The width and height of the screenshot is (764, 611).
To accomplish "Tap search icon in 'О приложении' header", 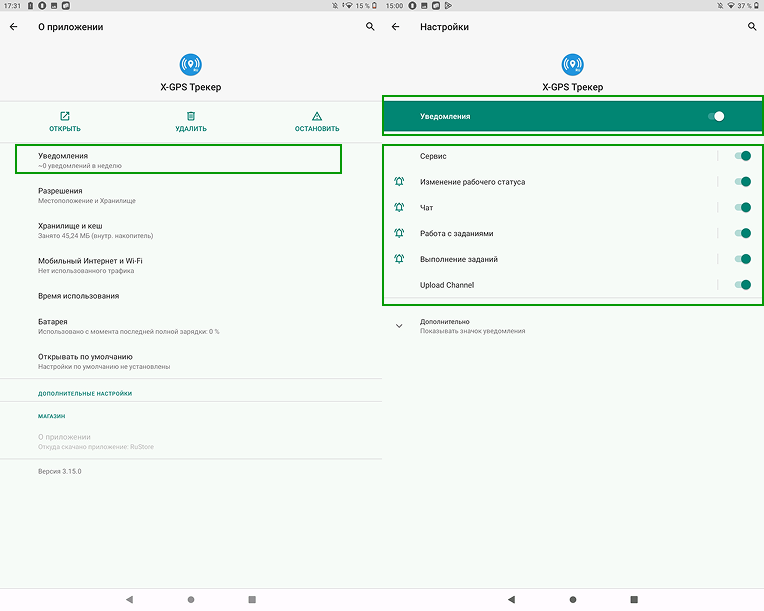I will coord(370,27).
